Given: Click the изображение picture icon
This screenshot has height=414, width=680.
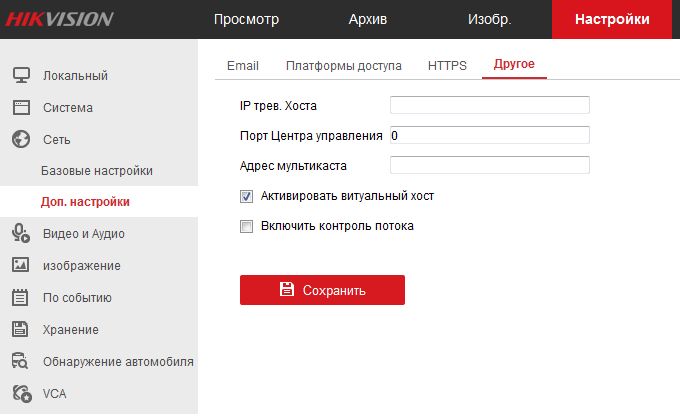Looking at the screenshot, I should pos(20,265).
